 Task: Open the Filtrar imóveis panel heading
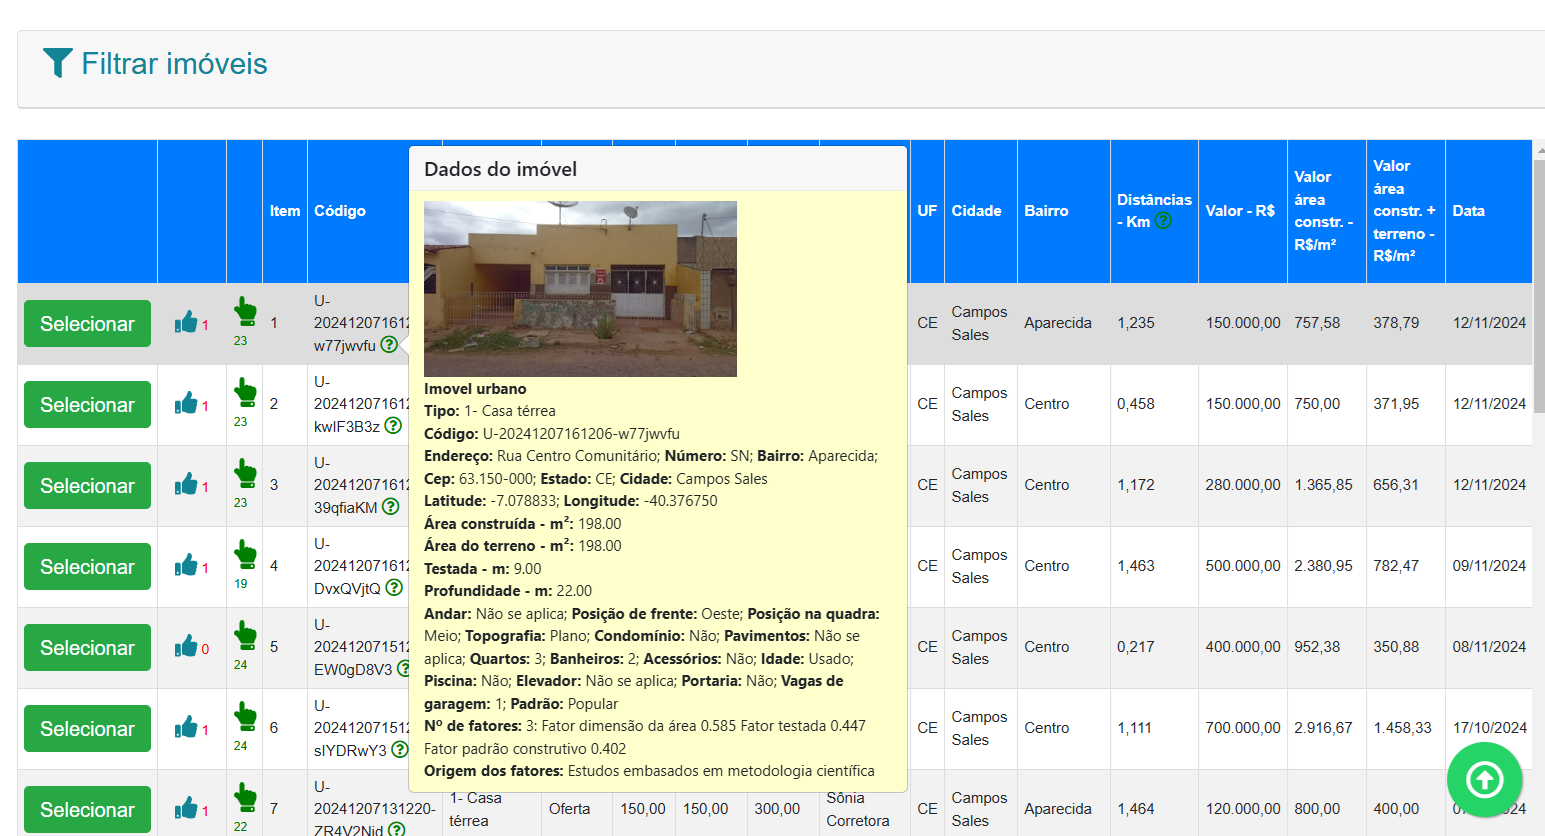tap(174, 64)
